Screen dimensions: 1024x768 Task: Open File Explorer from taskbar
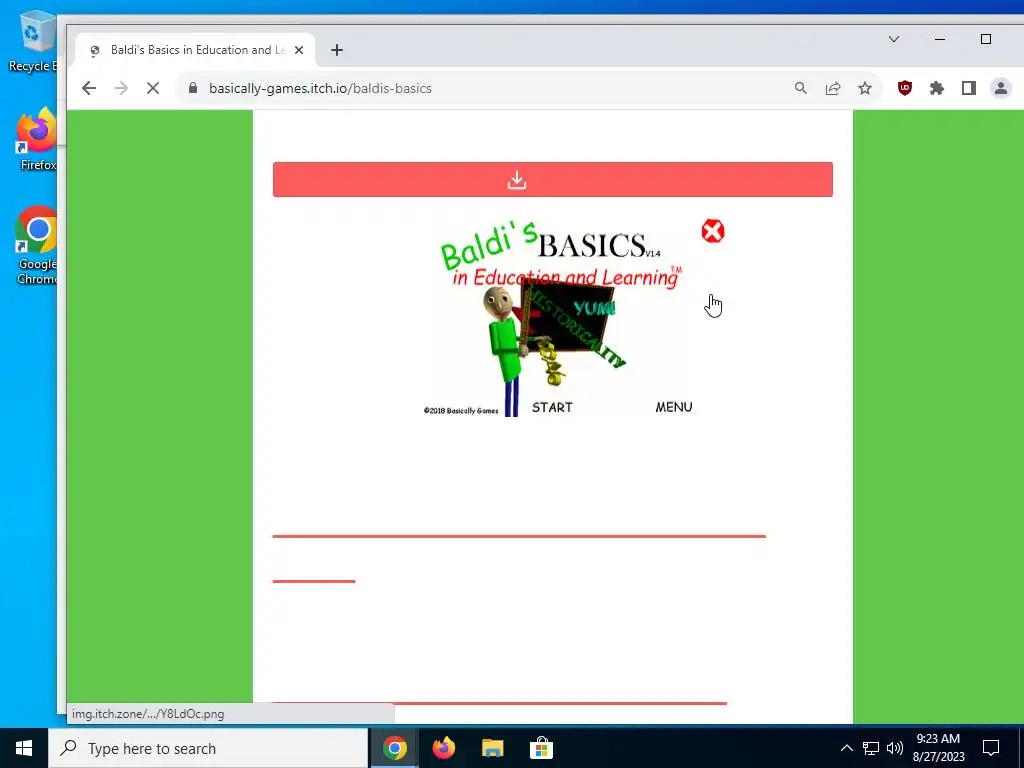pos(492,748)
